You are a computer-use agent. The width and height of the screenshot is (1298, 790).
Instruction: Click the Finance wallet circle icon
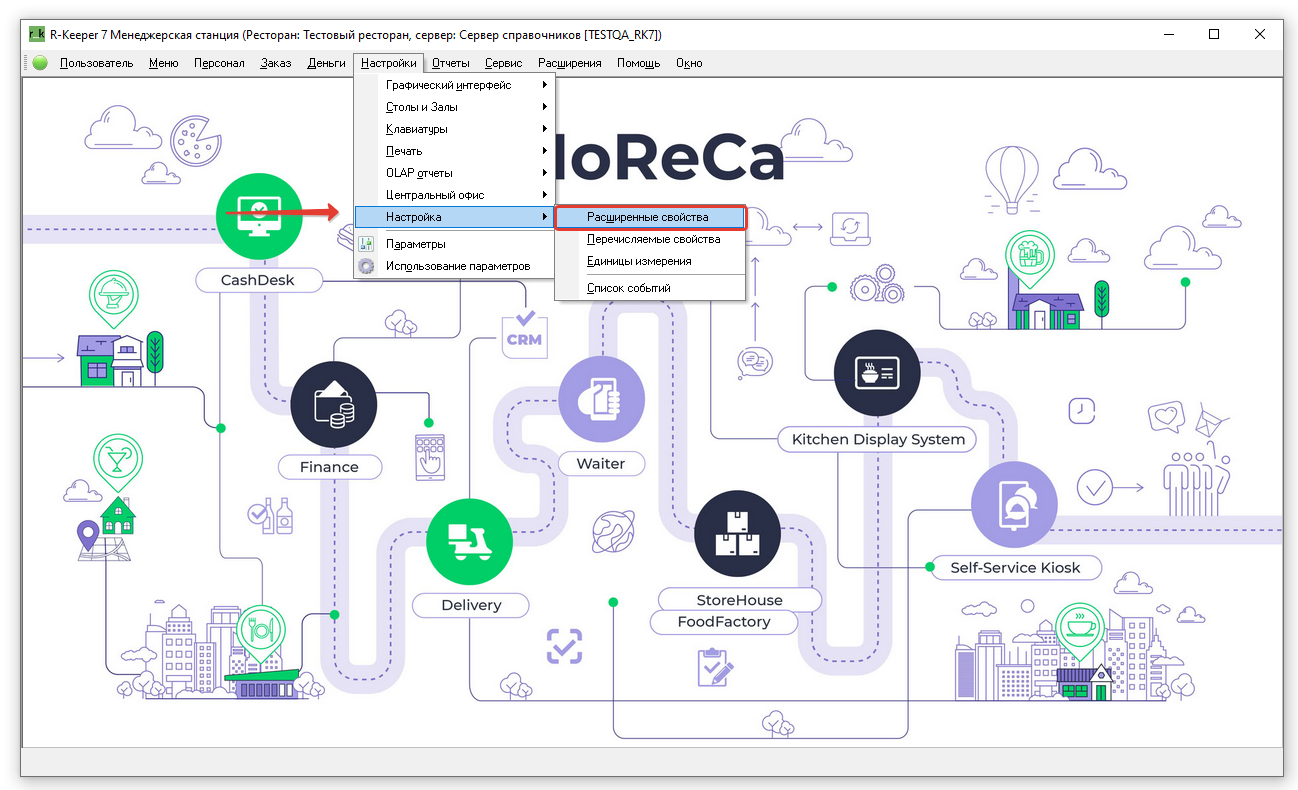[333, 405]
